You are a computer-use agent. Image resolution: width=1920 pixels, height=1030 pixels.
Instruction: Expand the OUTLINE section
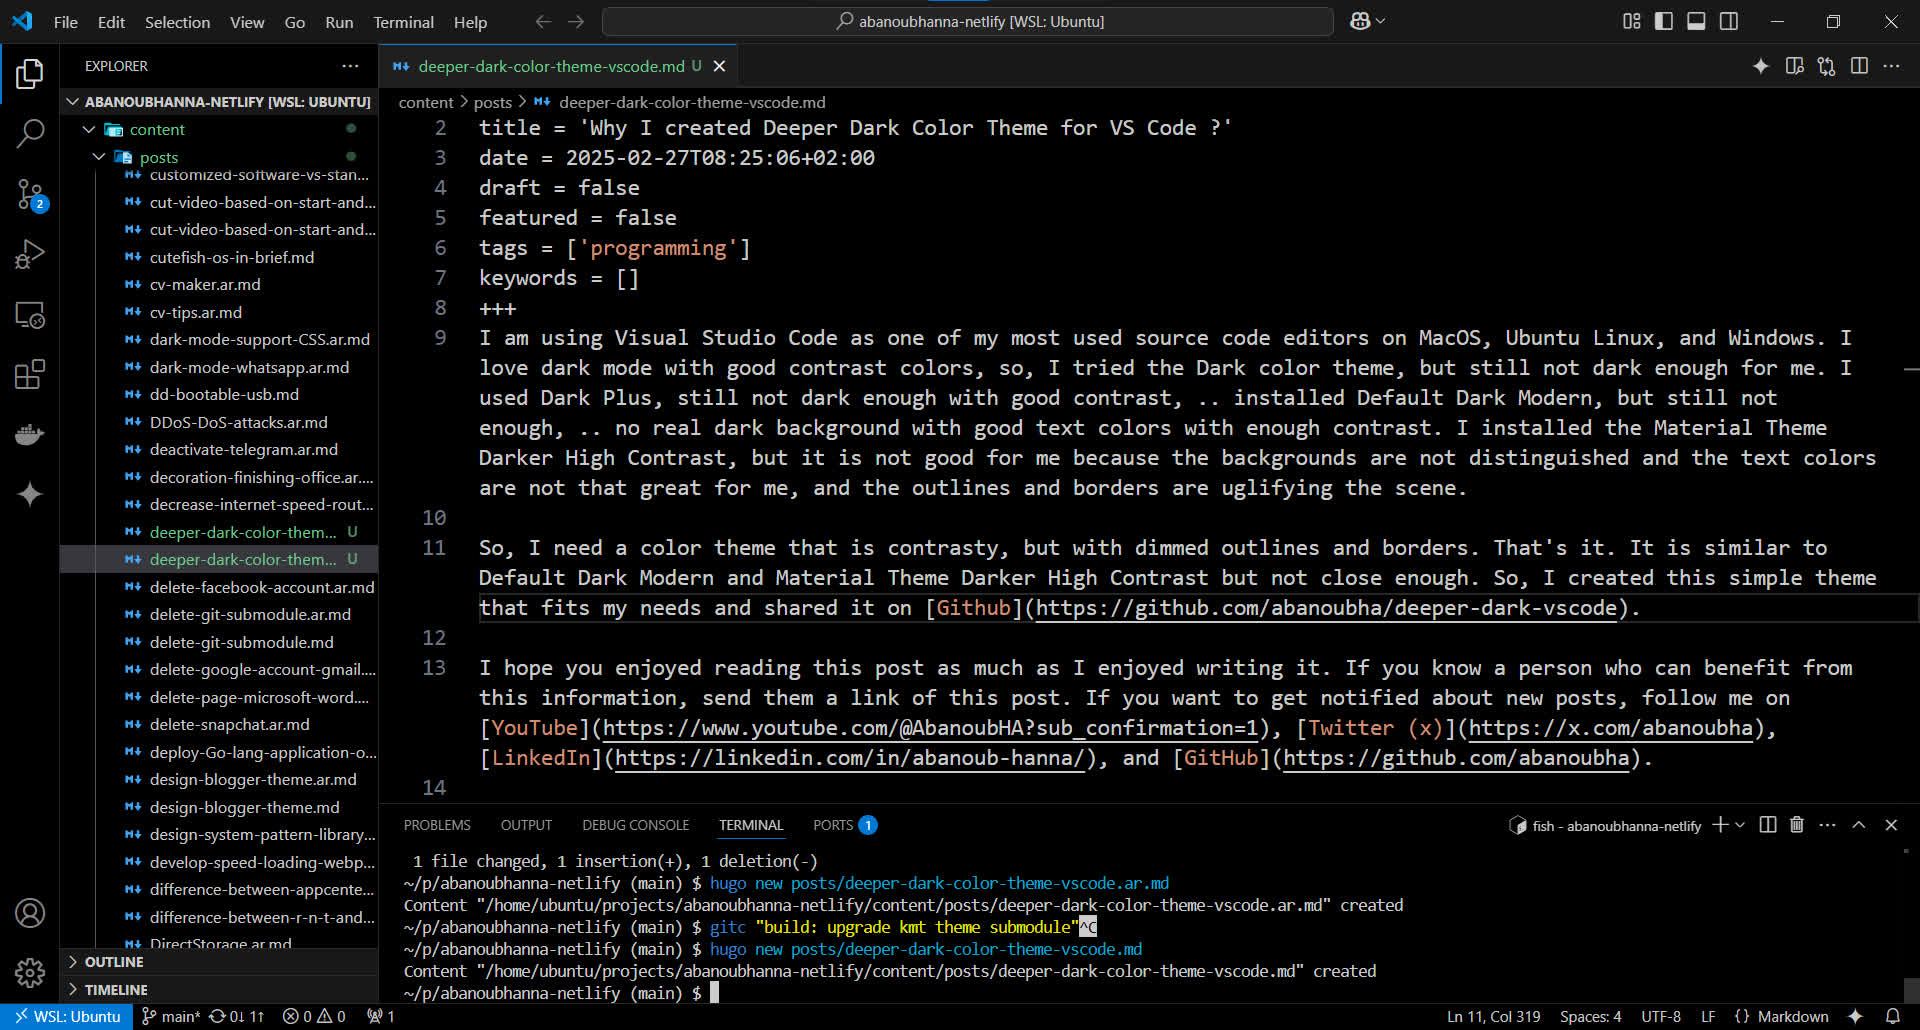coord(114,962)
